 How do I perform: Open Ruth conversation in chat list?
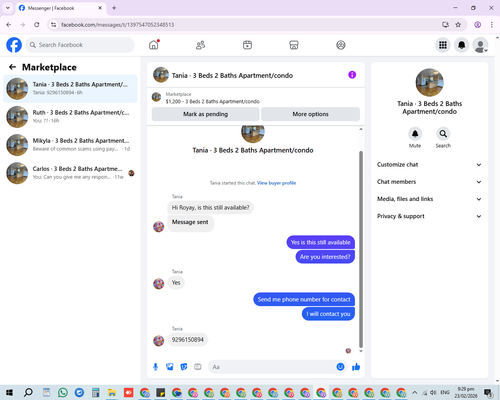pos(70,117)
